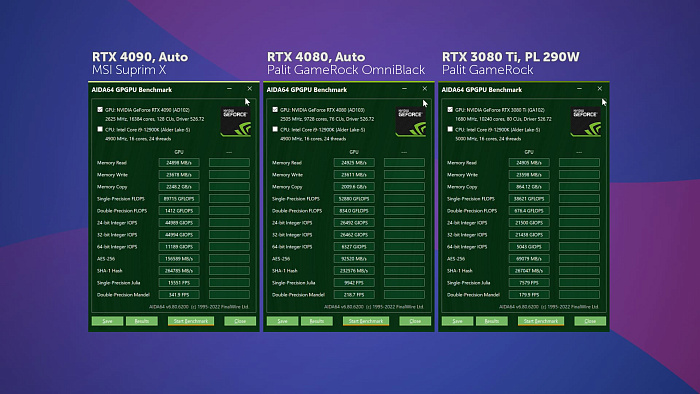Start Benchmark in the RTX 3080 Ti window
Image resolution: width=700 pixels, height=394 pixels.
click(x=541, y=321)
